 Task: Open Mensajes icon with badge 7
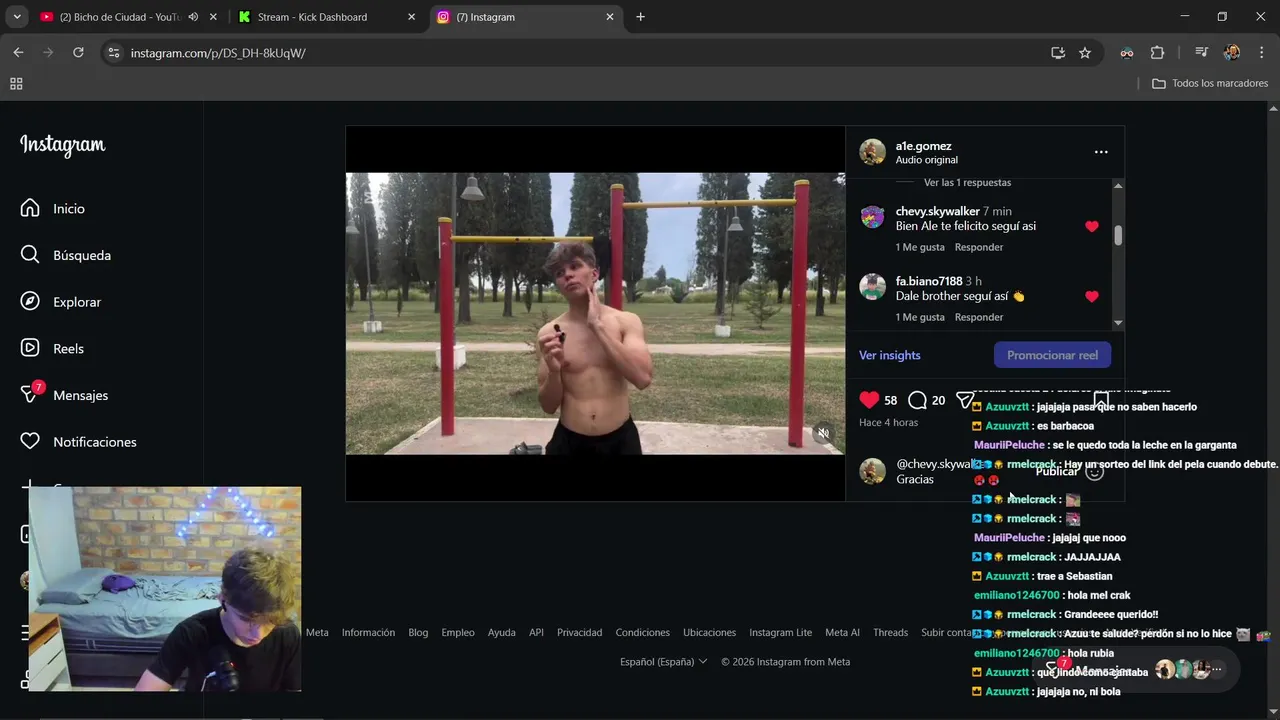[30, 394]
